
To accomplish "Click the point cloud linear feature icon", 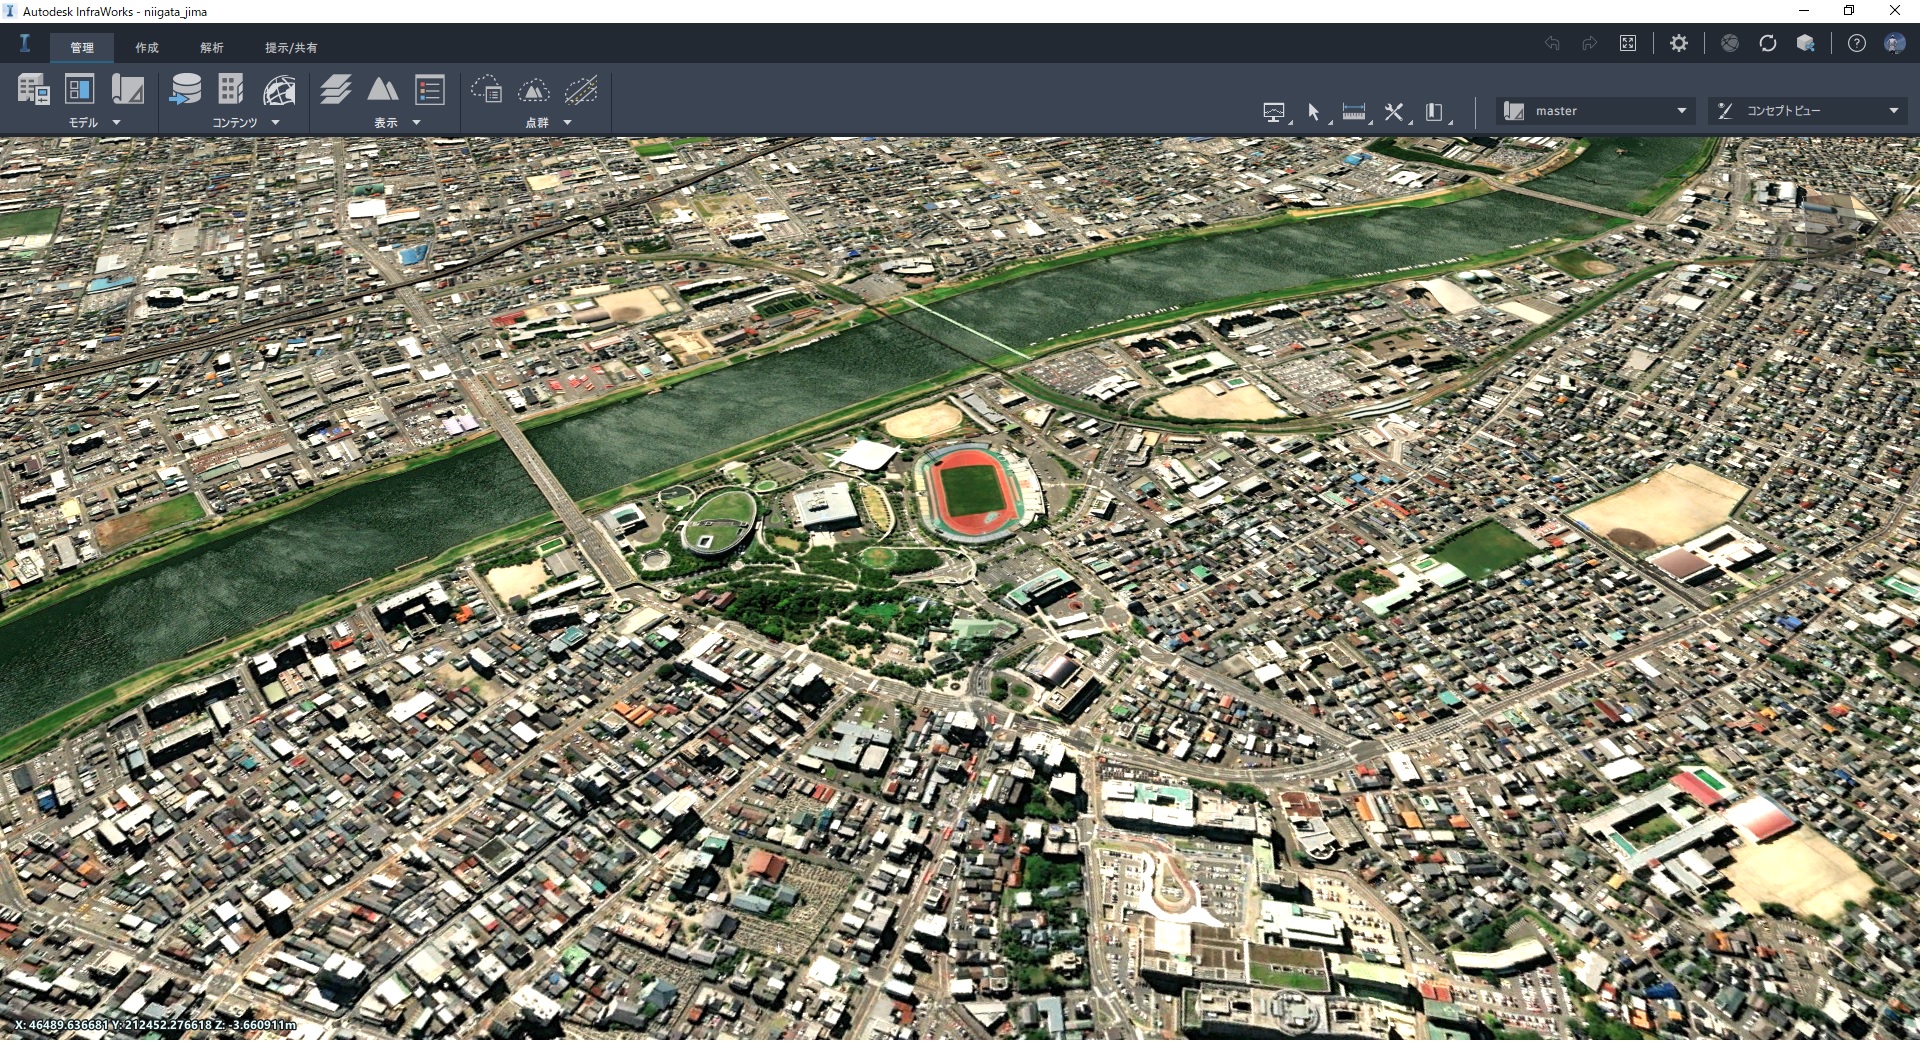I will click(x=581, y=90).
